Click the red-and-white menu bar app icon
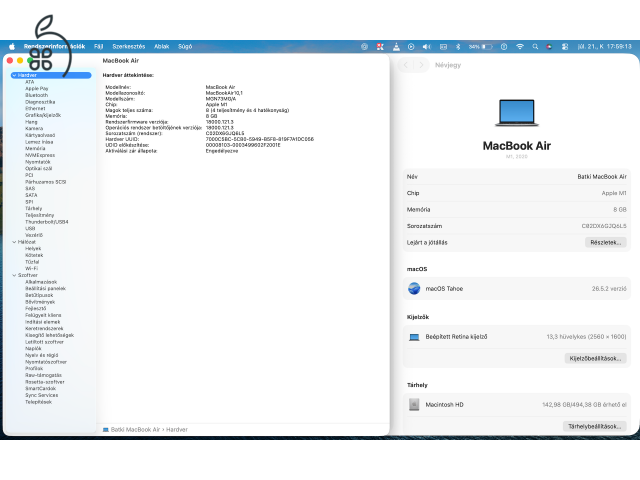The height and width of the screenshot is (480, 640). [x=380, y=47]
